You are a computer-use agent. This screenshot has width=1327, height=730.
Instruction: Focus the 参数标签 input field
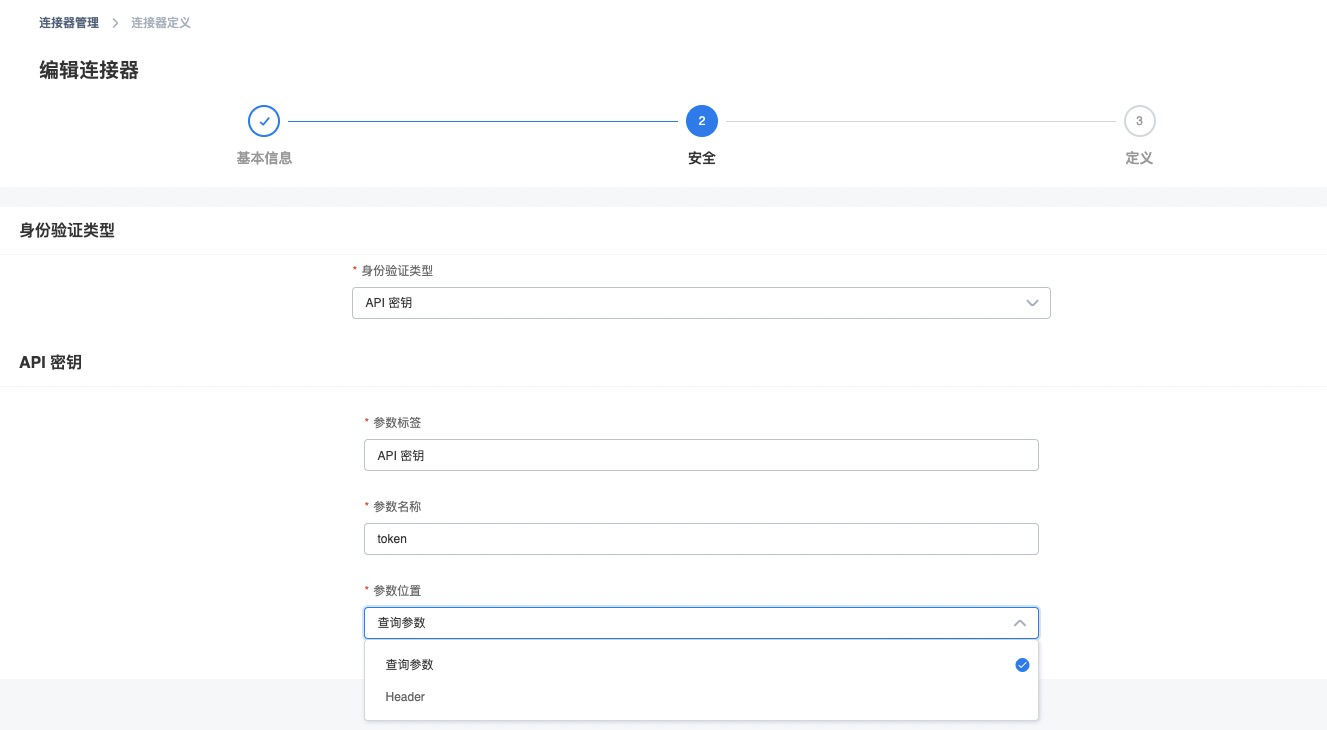(x=701, y=455)
